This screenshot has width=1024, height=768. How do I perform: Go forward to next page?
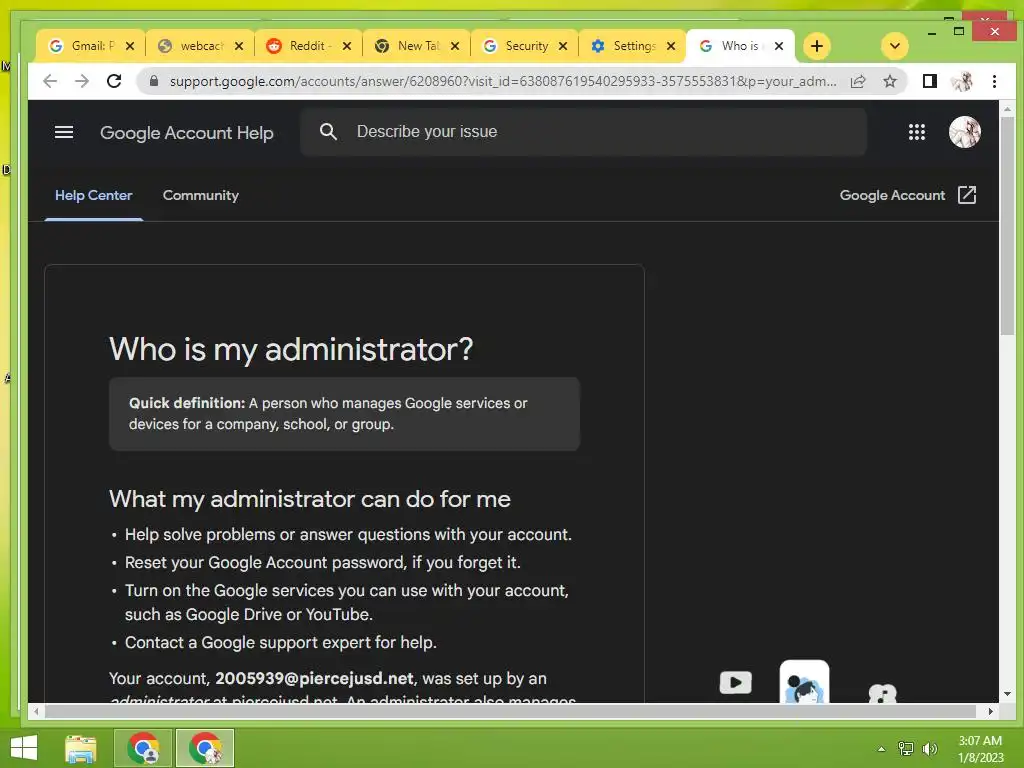pos(82,81)
